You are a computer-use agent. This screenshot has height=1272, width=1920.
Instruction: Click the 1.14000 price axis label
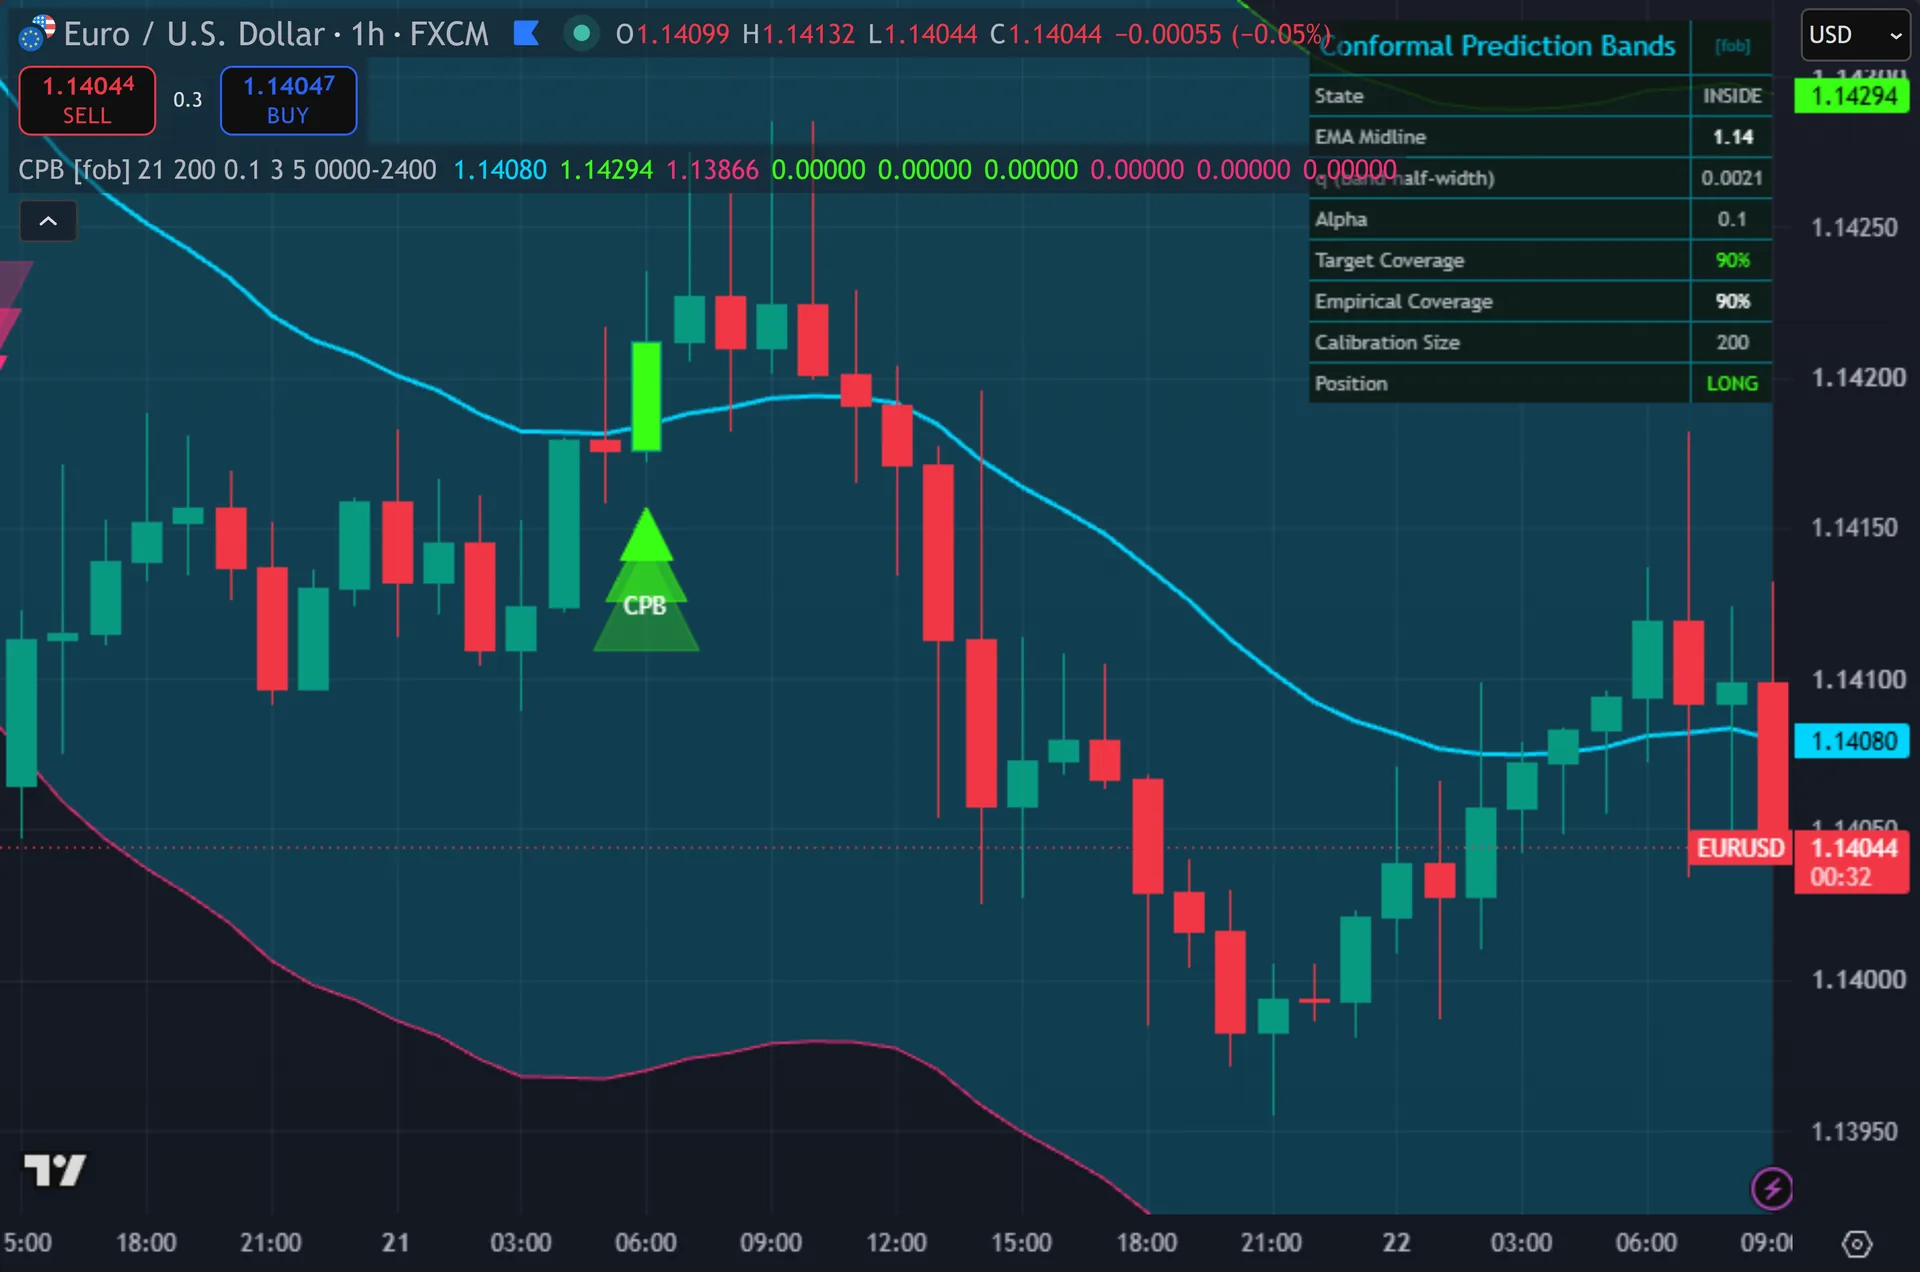(x=1858, y=979)
